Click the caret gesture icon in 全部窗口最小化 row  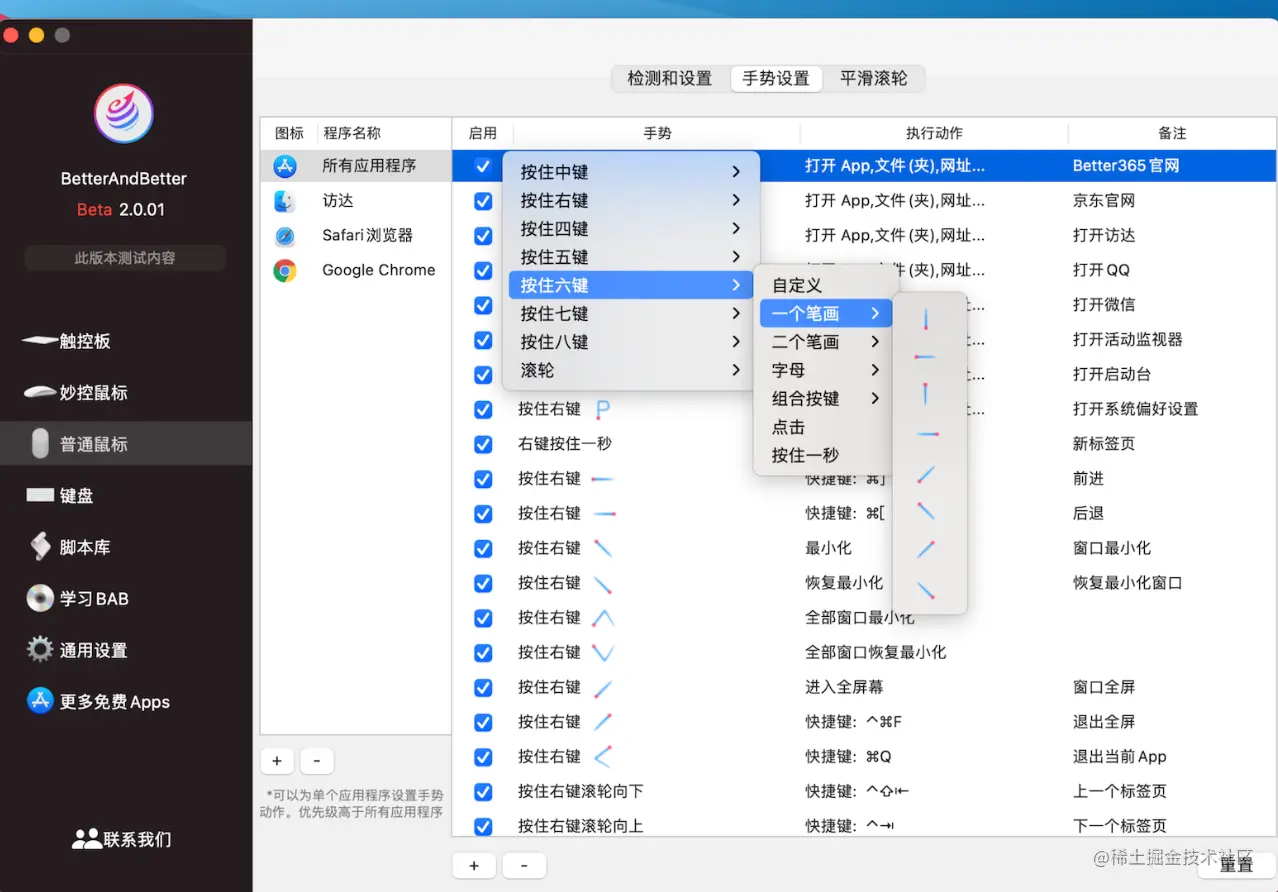(603, 618)
